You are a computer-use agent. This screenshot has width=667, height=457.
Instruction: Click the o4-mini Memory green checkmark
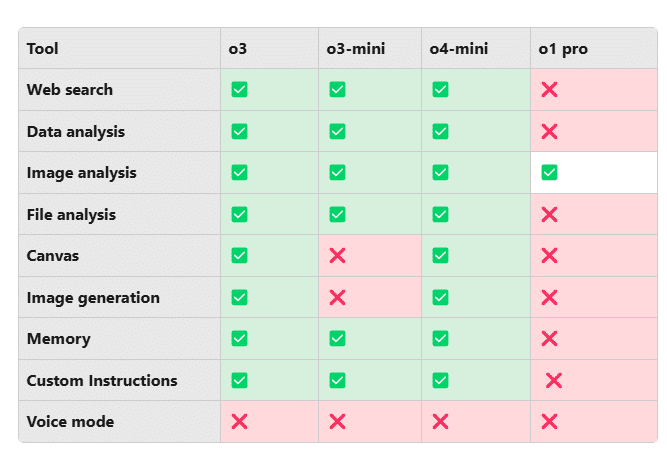point(440,339)
